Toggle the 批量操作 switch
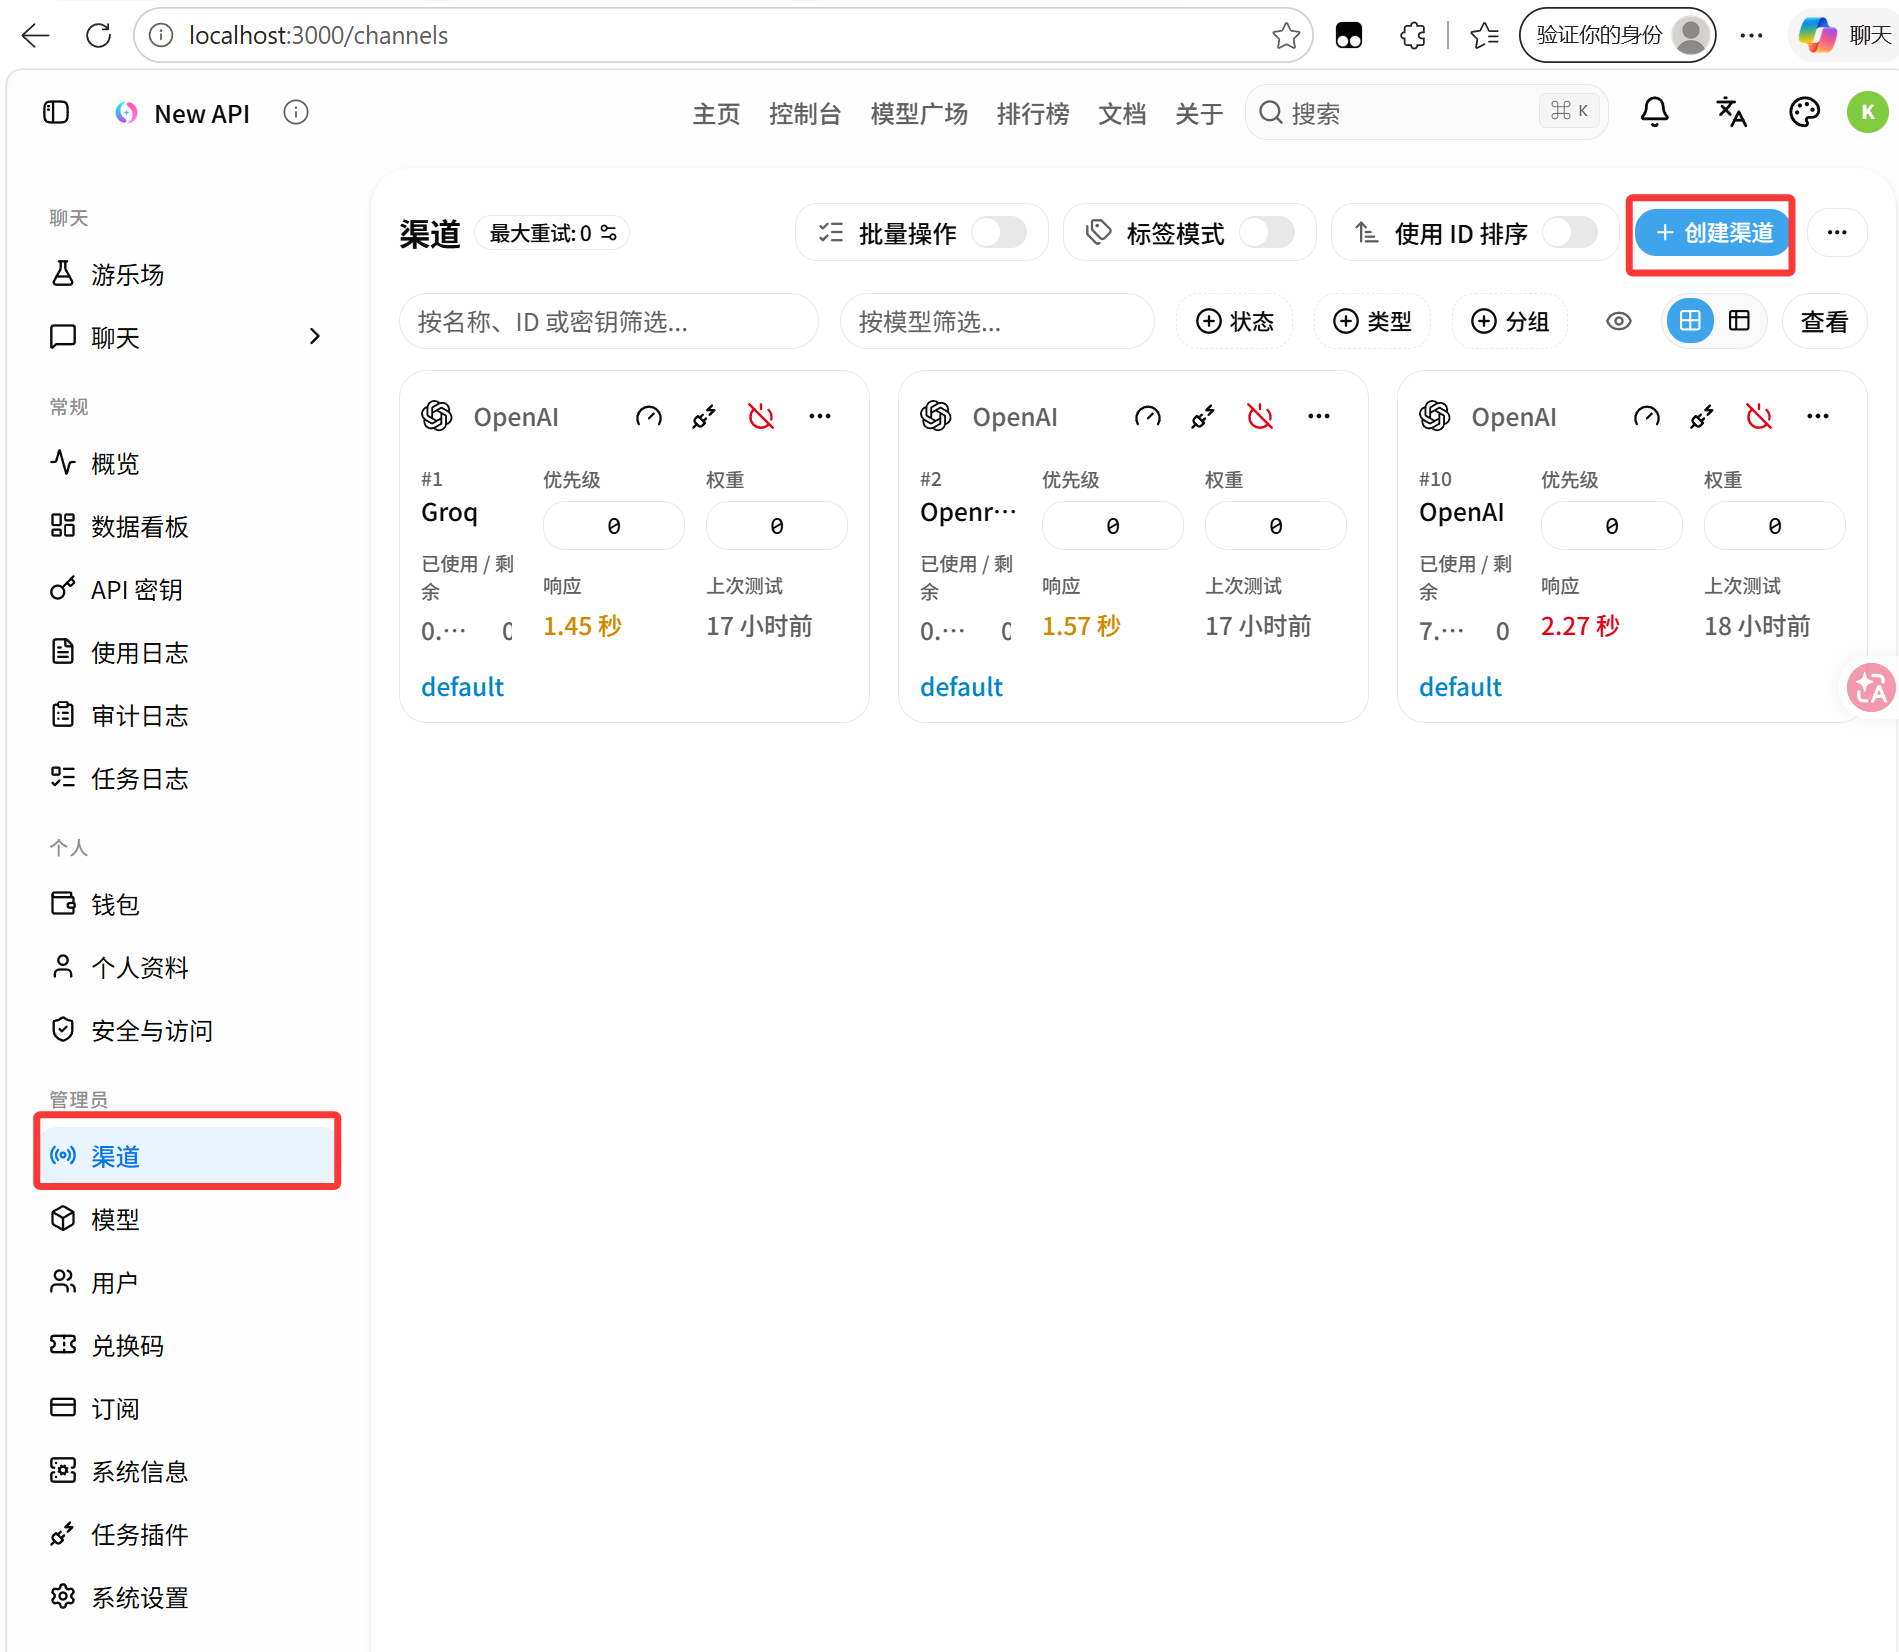This screenshot has height=1652, width=1899. [999, 233]
